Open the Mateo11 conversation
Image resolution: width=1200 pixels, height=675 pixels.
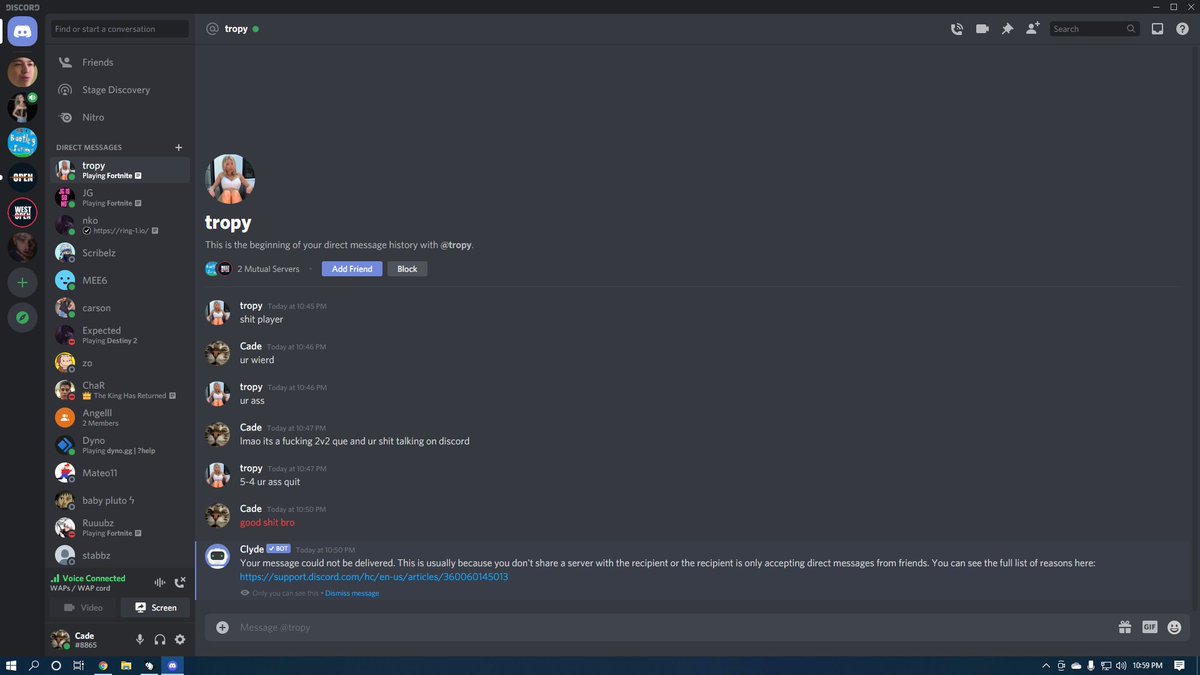coord(120,473)
